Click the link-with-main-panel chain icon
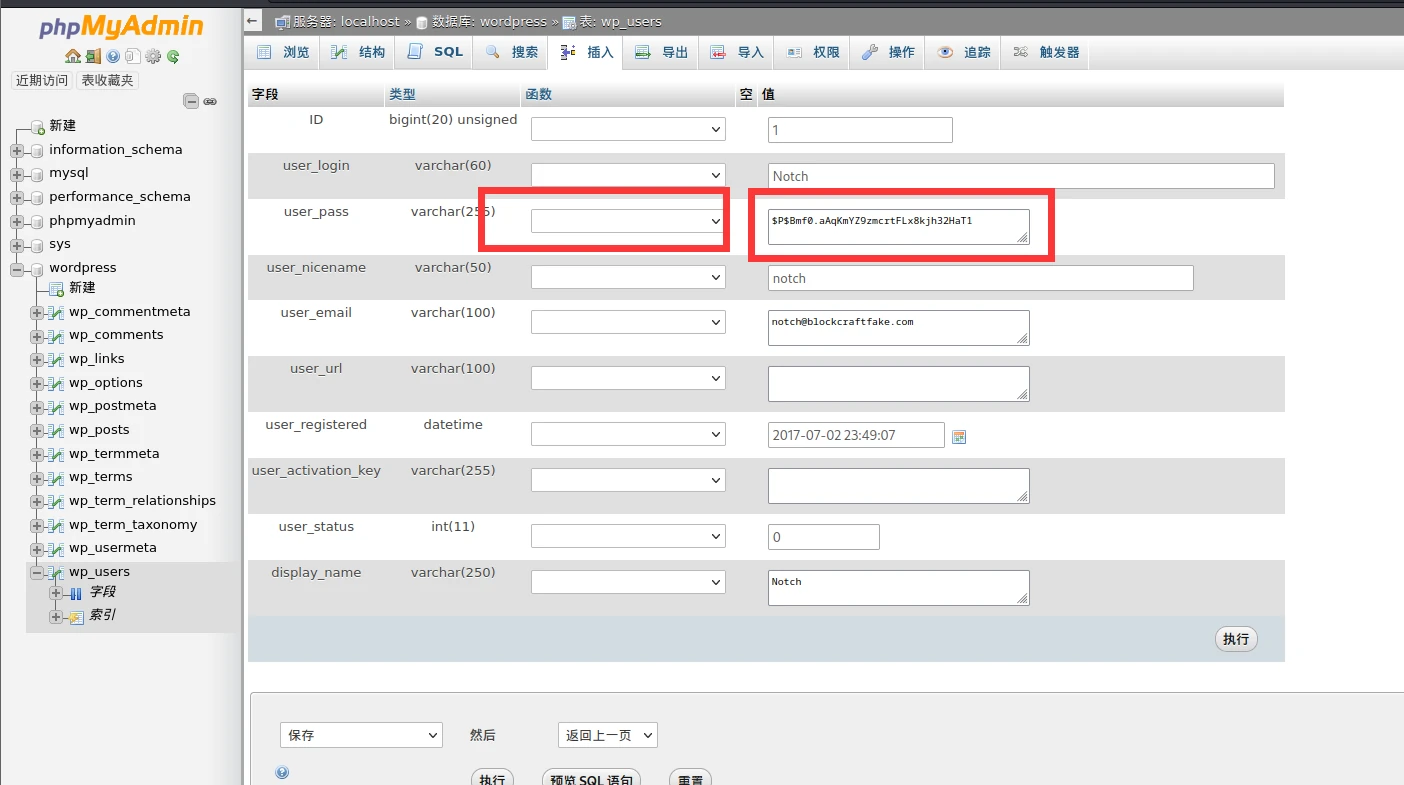The image size is (1404, 785). [x=210, y=101]
